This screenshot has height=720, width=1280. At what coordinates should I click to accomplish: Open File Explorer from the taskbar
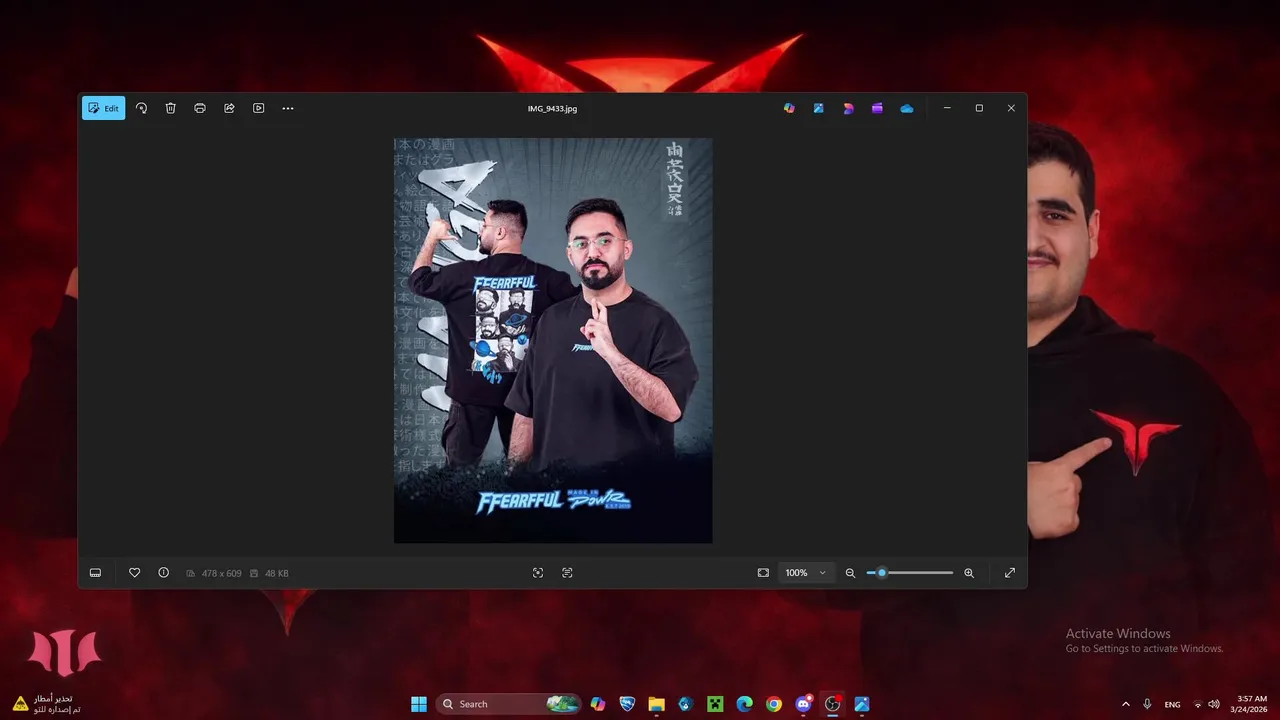[656, 704]
